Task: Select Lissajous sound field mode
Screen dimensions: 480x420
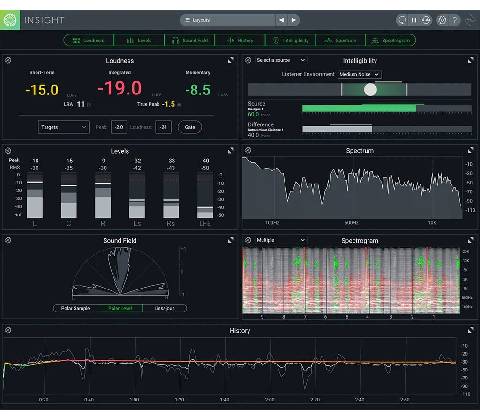Action: [164, 308]
